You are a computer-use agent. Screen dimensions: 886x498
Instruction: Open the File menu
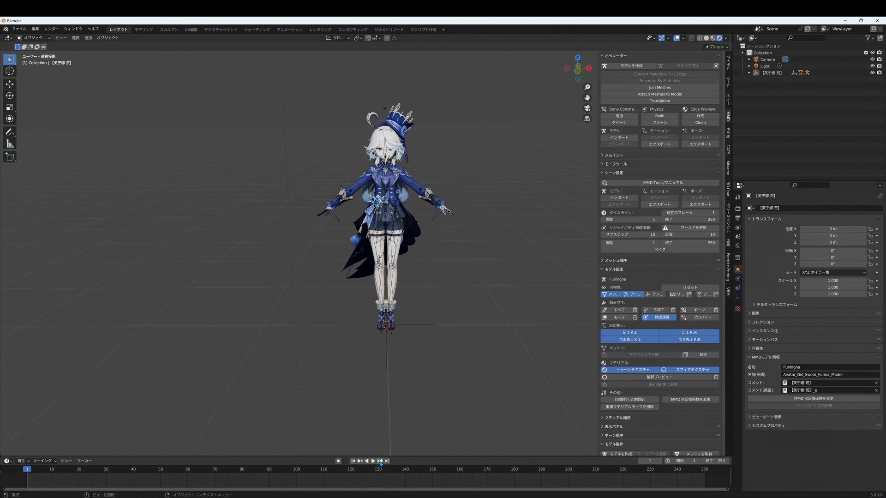[19, 29]
